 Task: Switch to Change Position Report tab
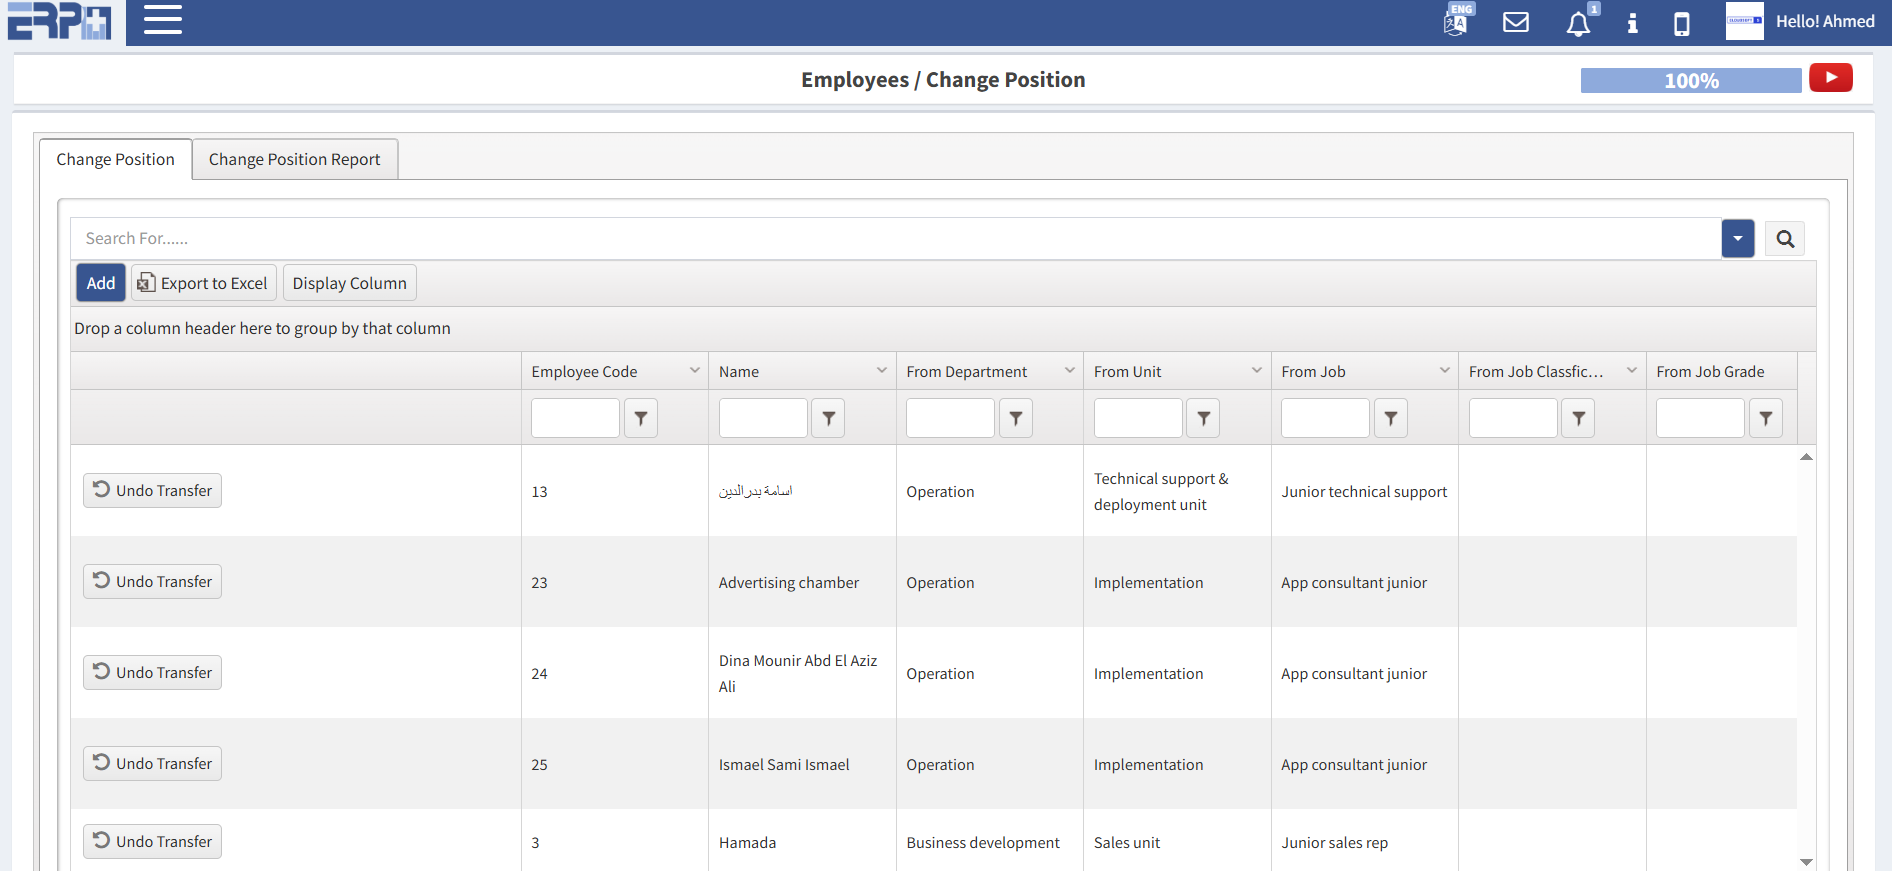click(294, 160)
